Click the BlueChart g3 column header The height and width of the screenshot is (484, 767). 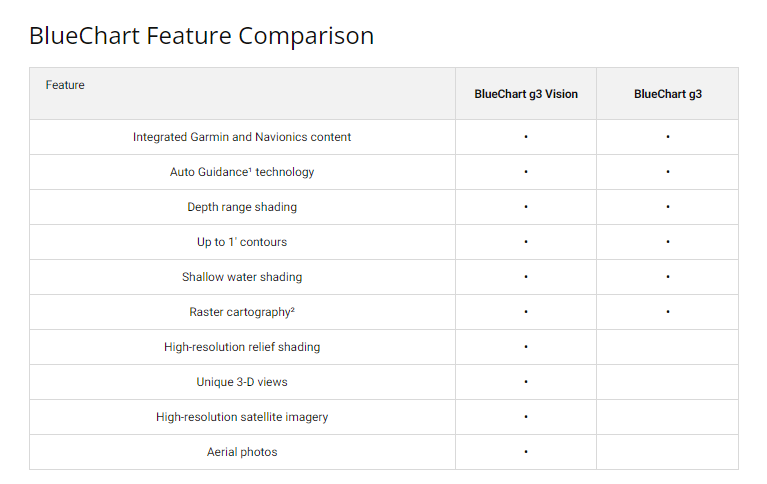tap(667, 94)
